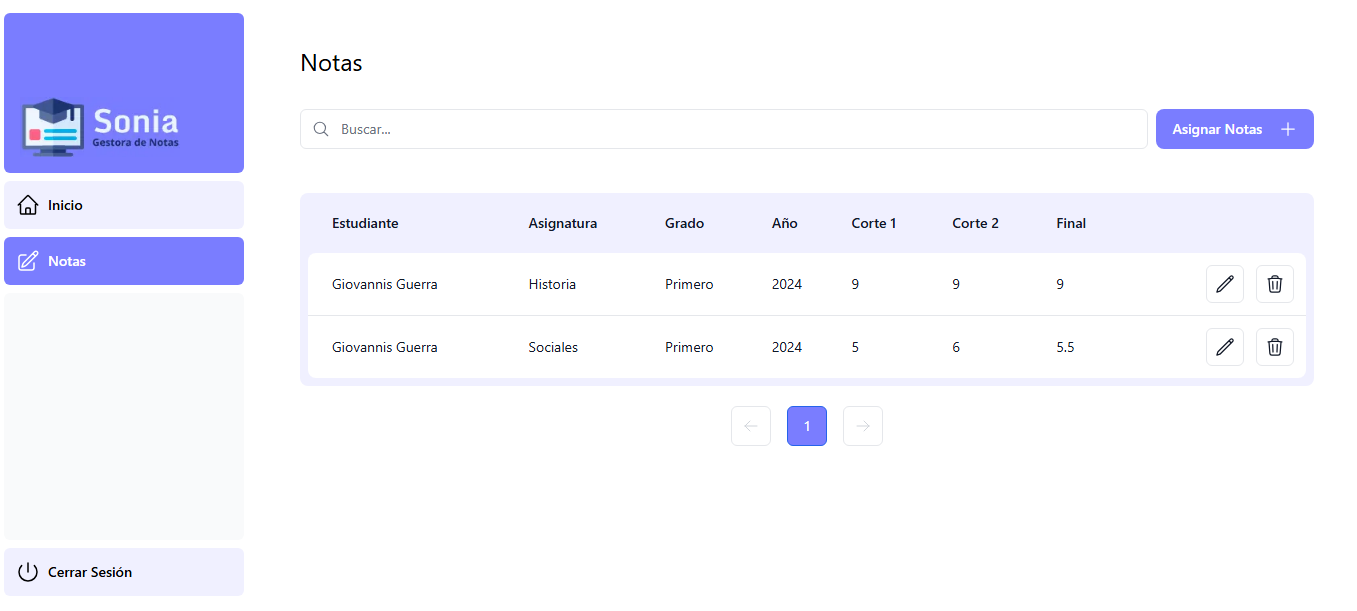Click the Año column header
This screenshot has width=1357, height=611.
coord(785,223)
